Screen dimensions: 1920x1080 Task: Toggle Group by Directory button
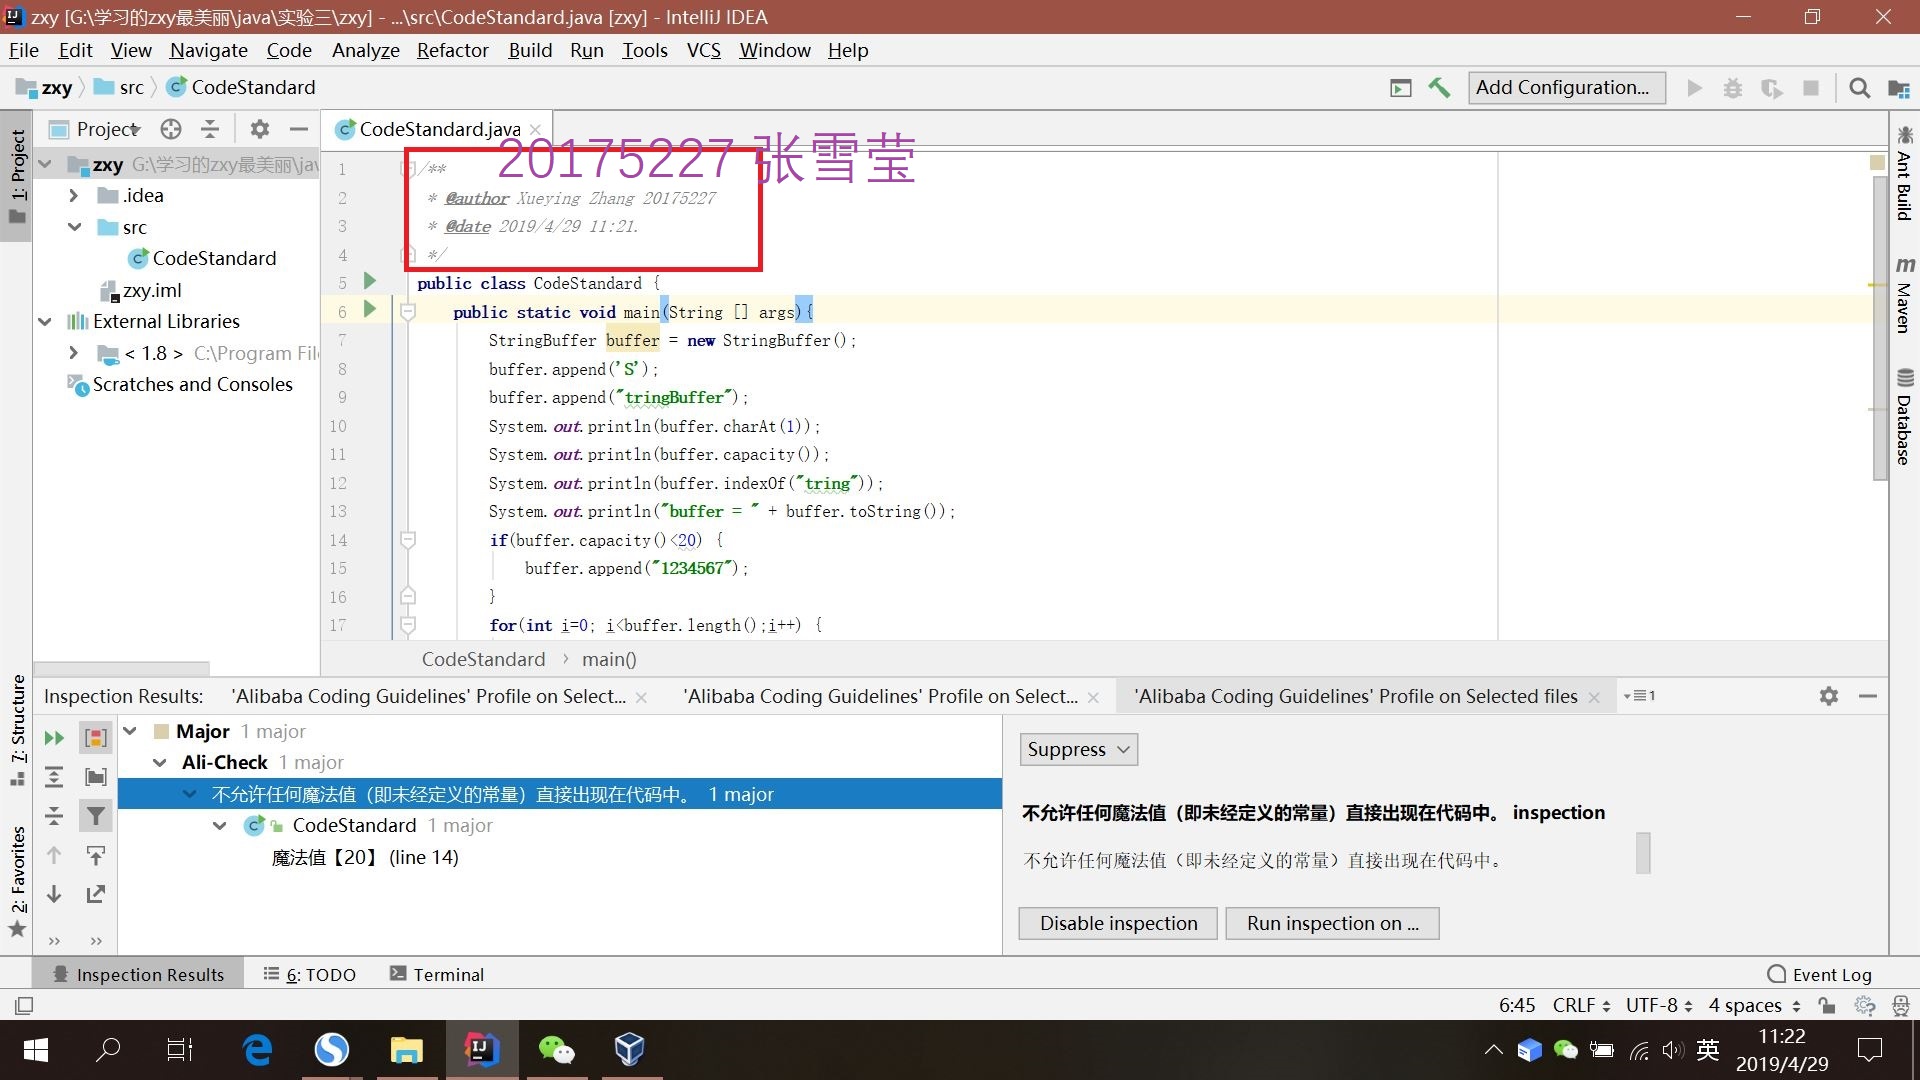[x=96, y=777]
